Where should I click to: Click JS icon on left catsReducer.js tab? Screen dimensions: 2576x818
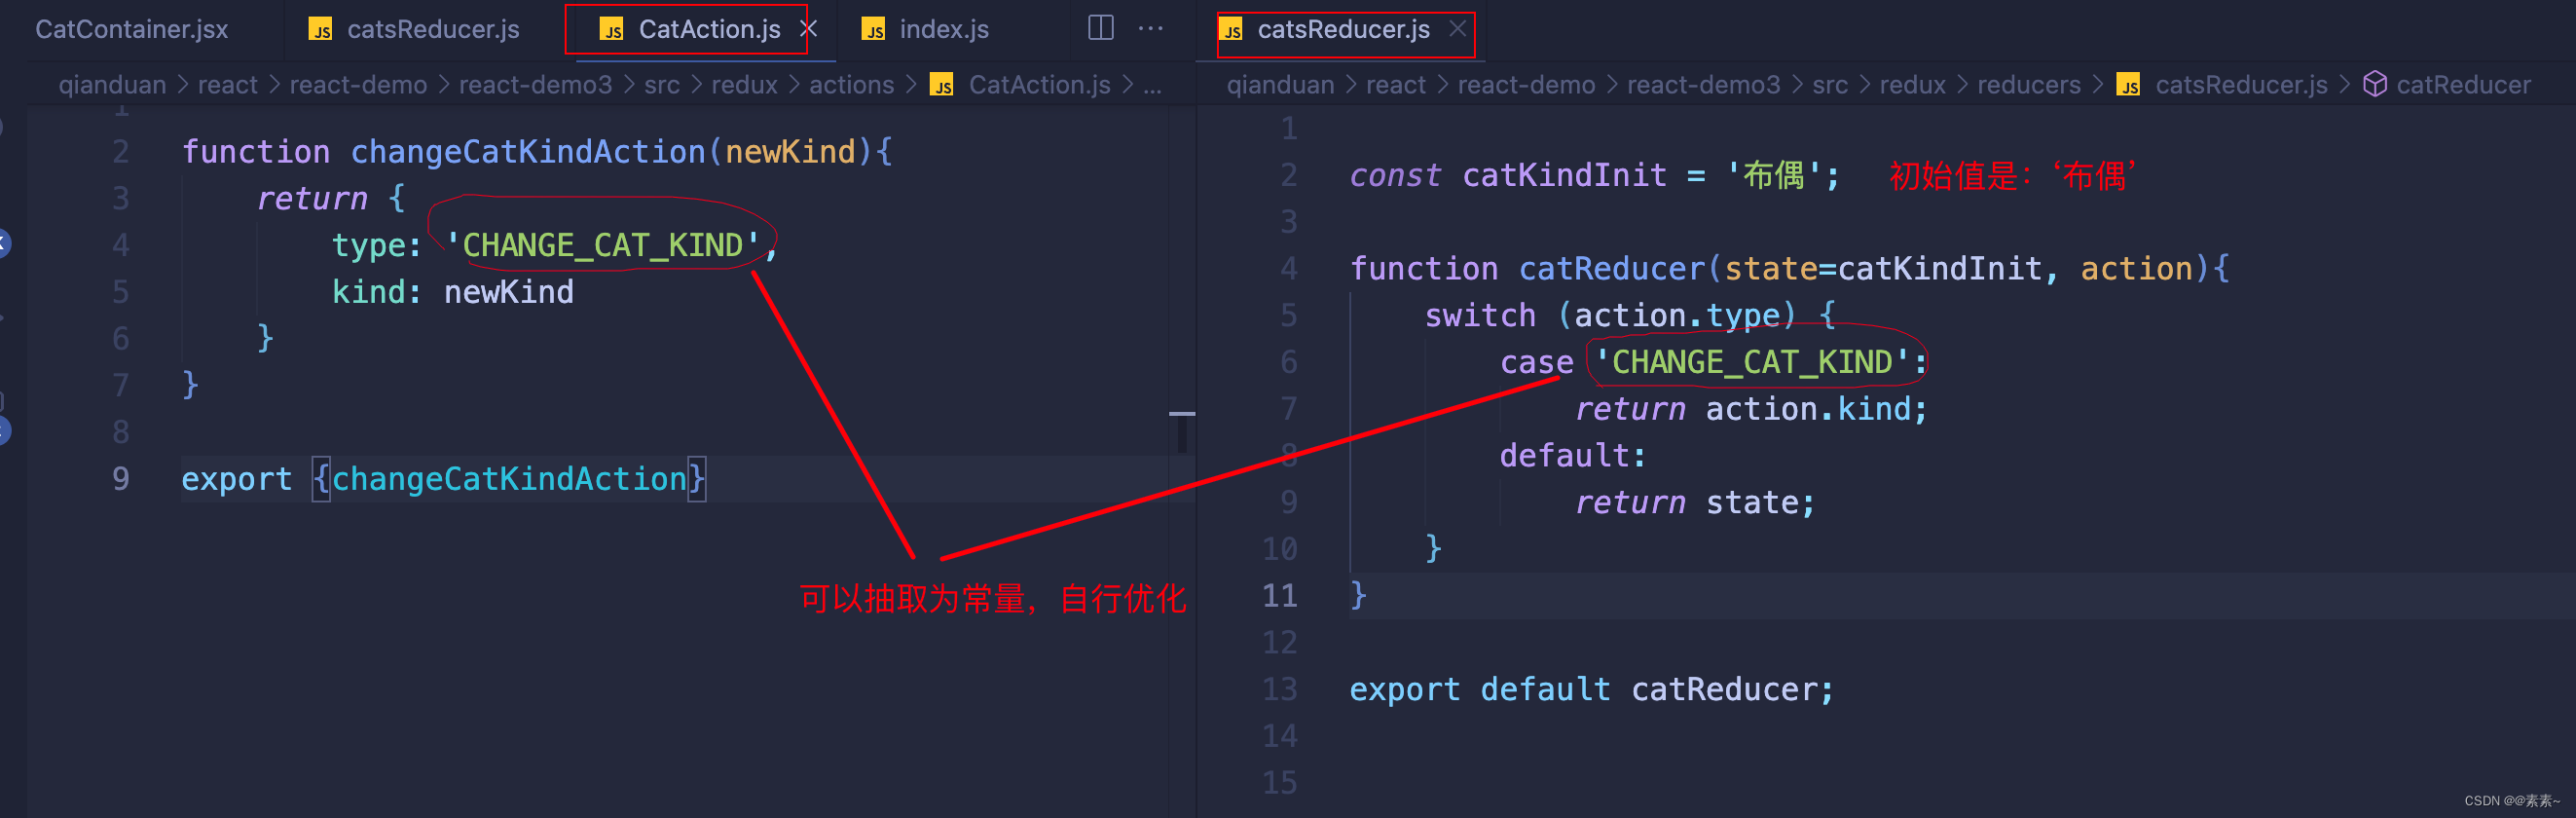(320, 29)
